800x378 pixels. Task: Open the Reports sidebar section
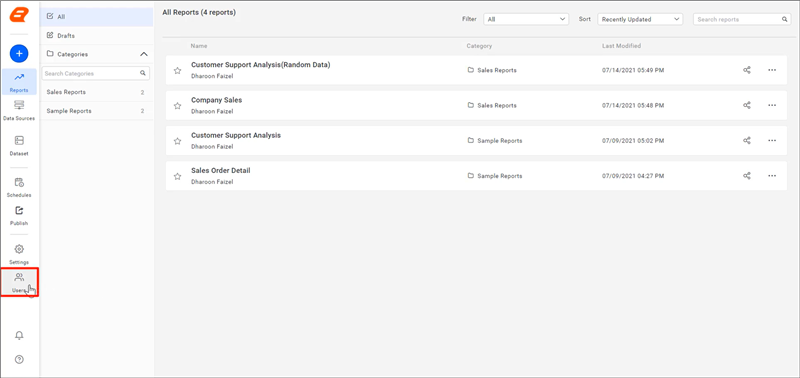19,82
